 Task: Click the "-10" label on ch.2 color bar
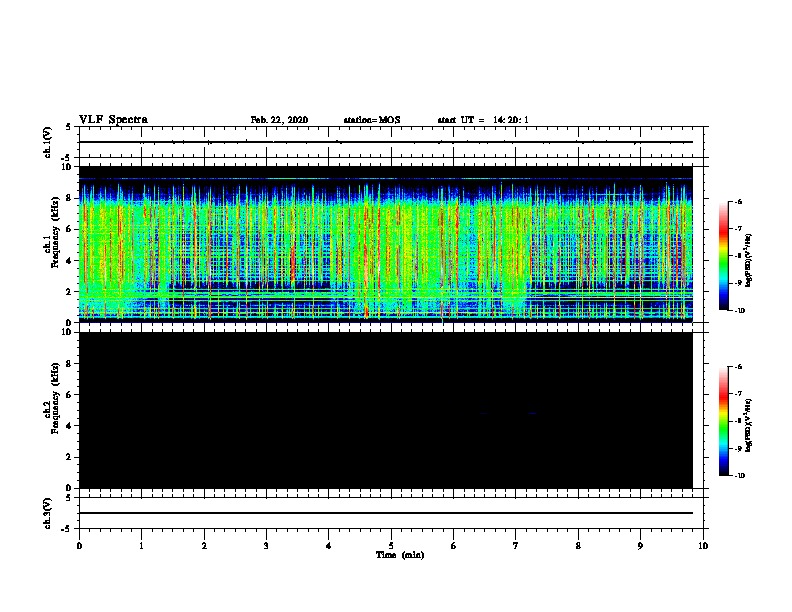pos(739,476)
